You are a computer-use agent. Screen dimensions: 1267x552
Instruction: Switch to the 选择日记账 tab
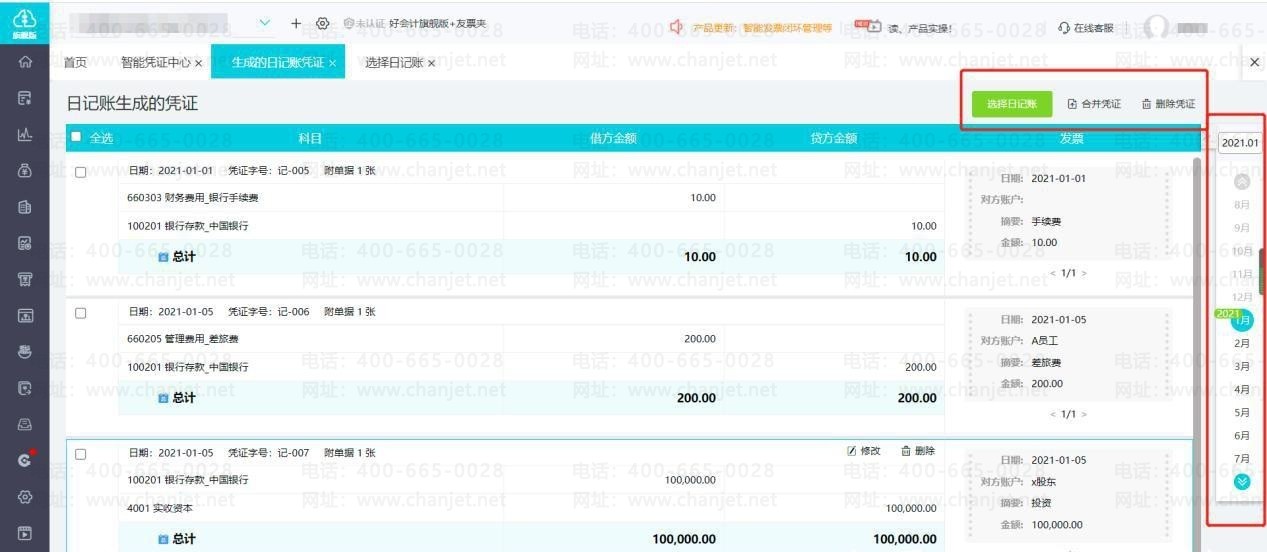tap(394, 63)
